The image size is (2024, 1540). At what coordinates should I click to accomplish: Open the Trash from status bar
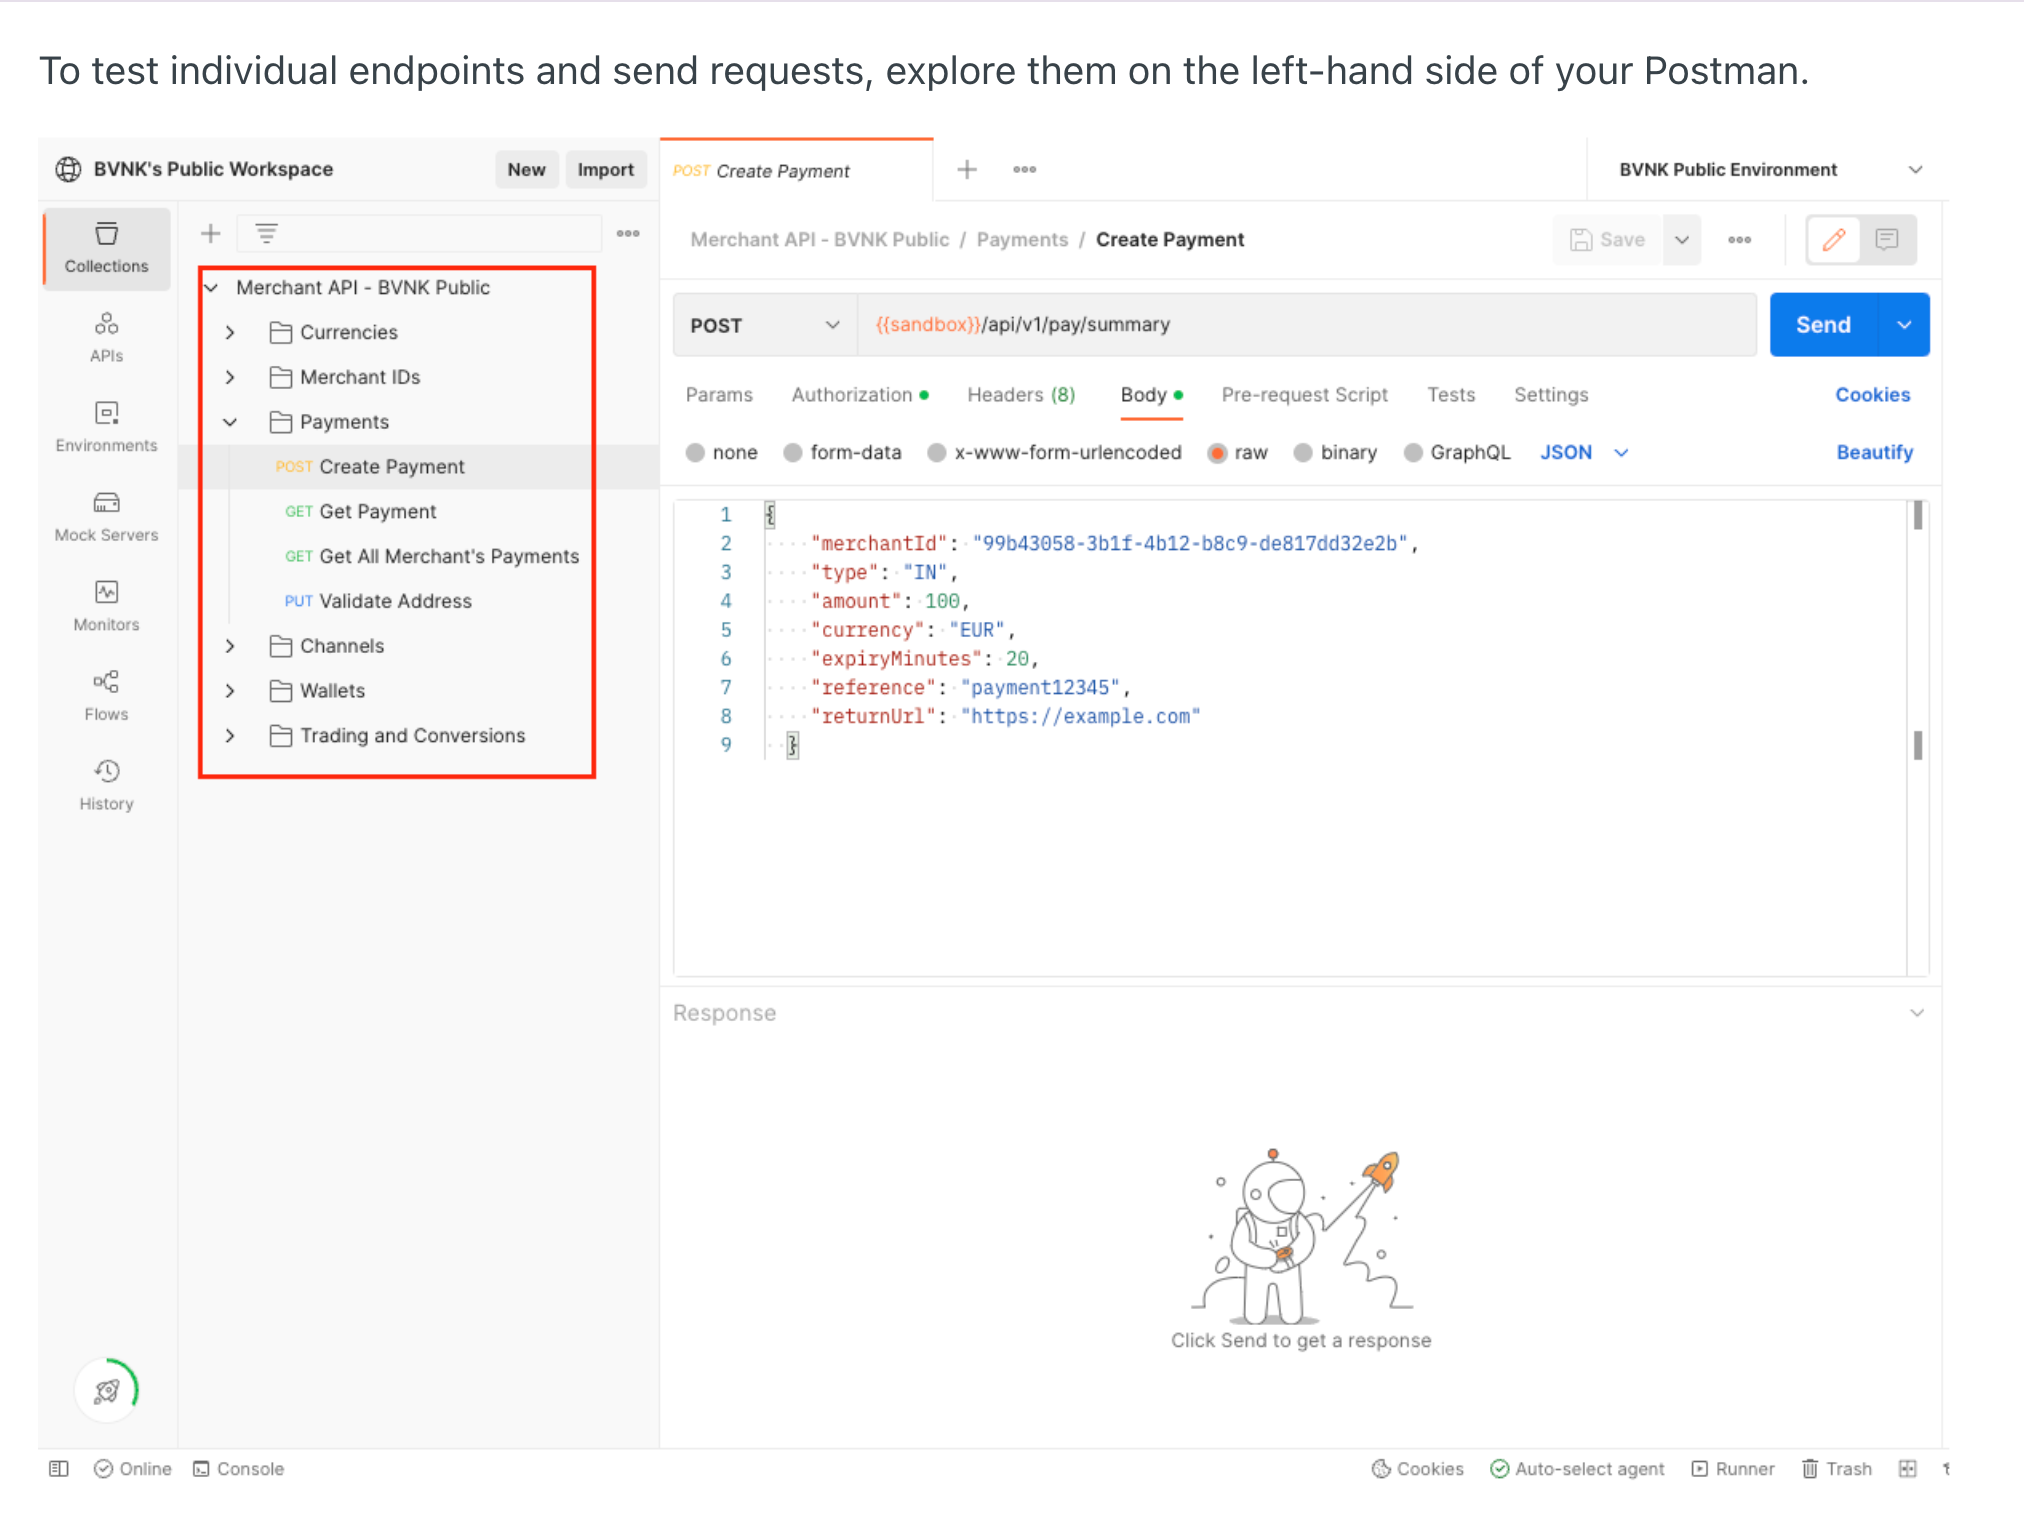[1837, 1469]
